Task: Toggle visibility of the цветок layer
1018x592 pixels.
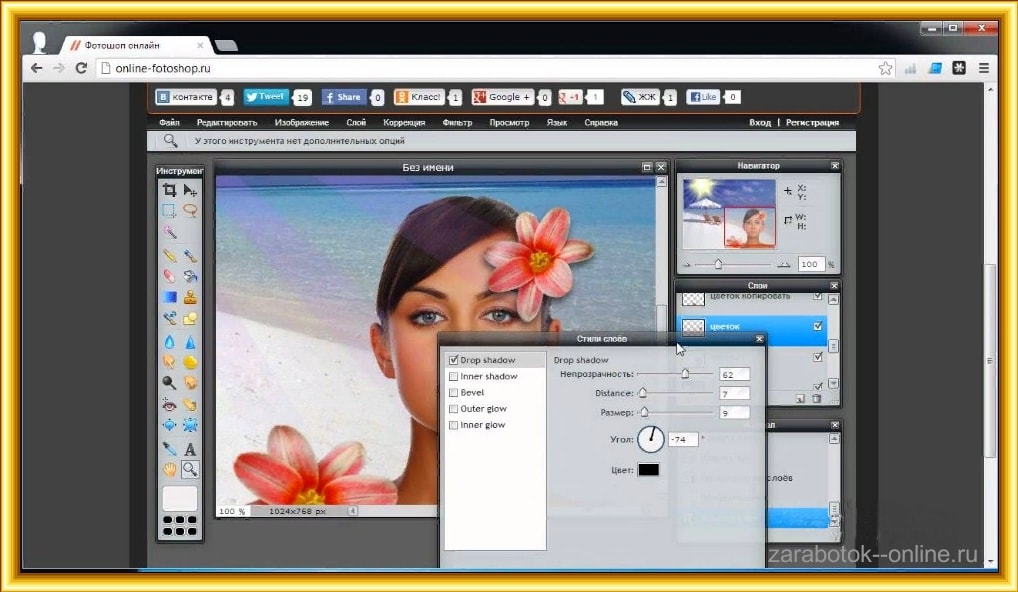Action: 818,326
